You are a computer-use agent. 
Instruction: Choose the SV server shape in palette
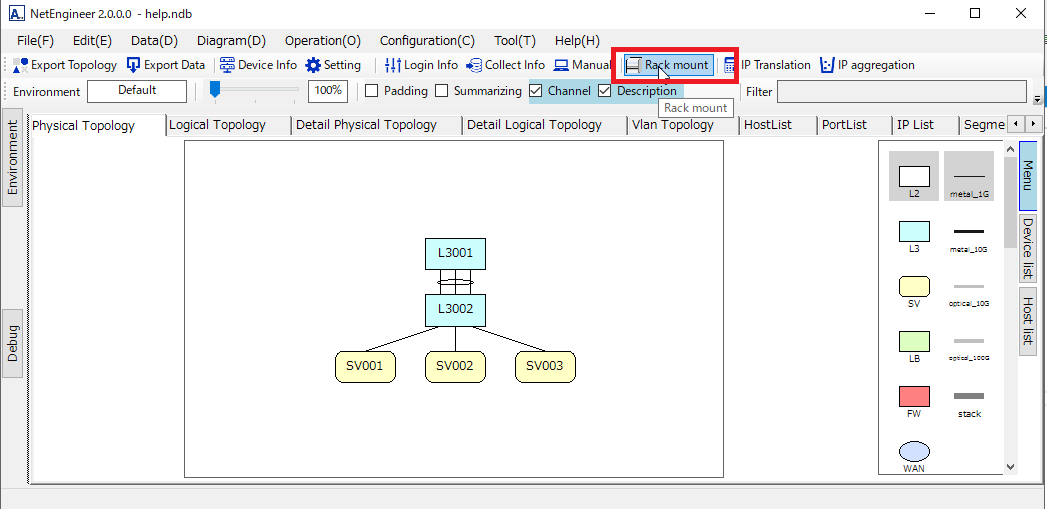pyautogui.click(x=914, y=288)
